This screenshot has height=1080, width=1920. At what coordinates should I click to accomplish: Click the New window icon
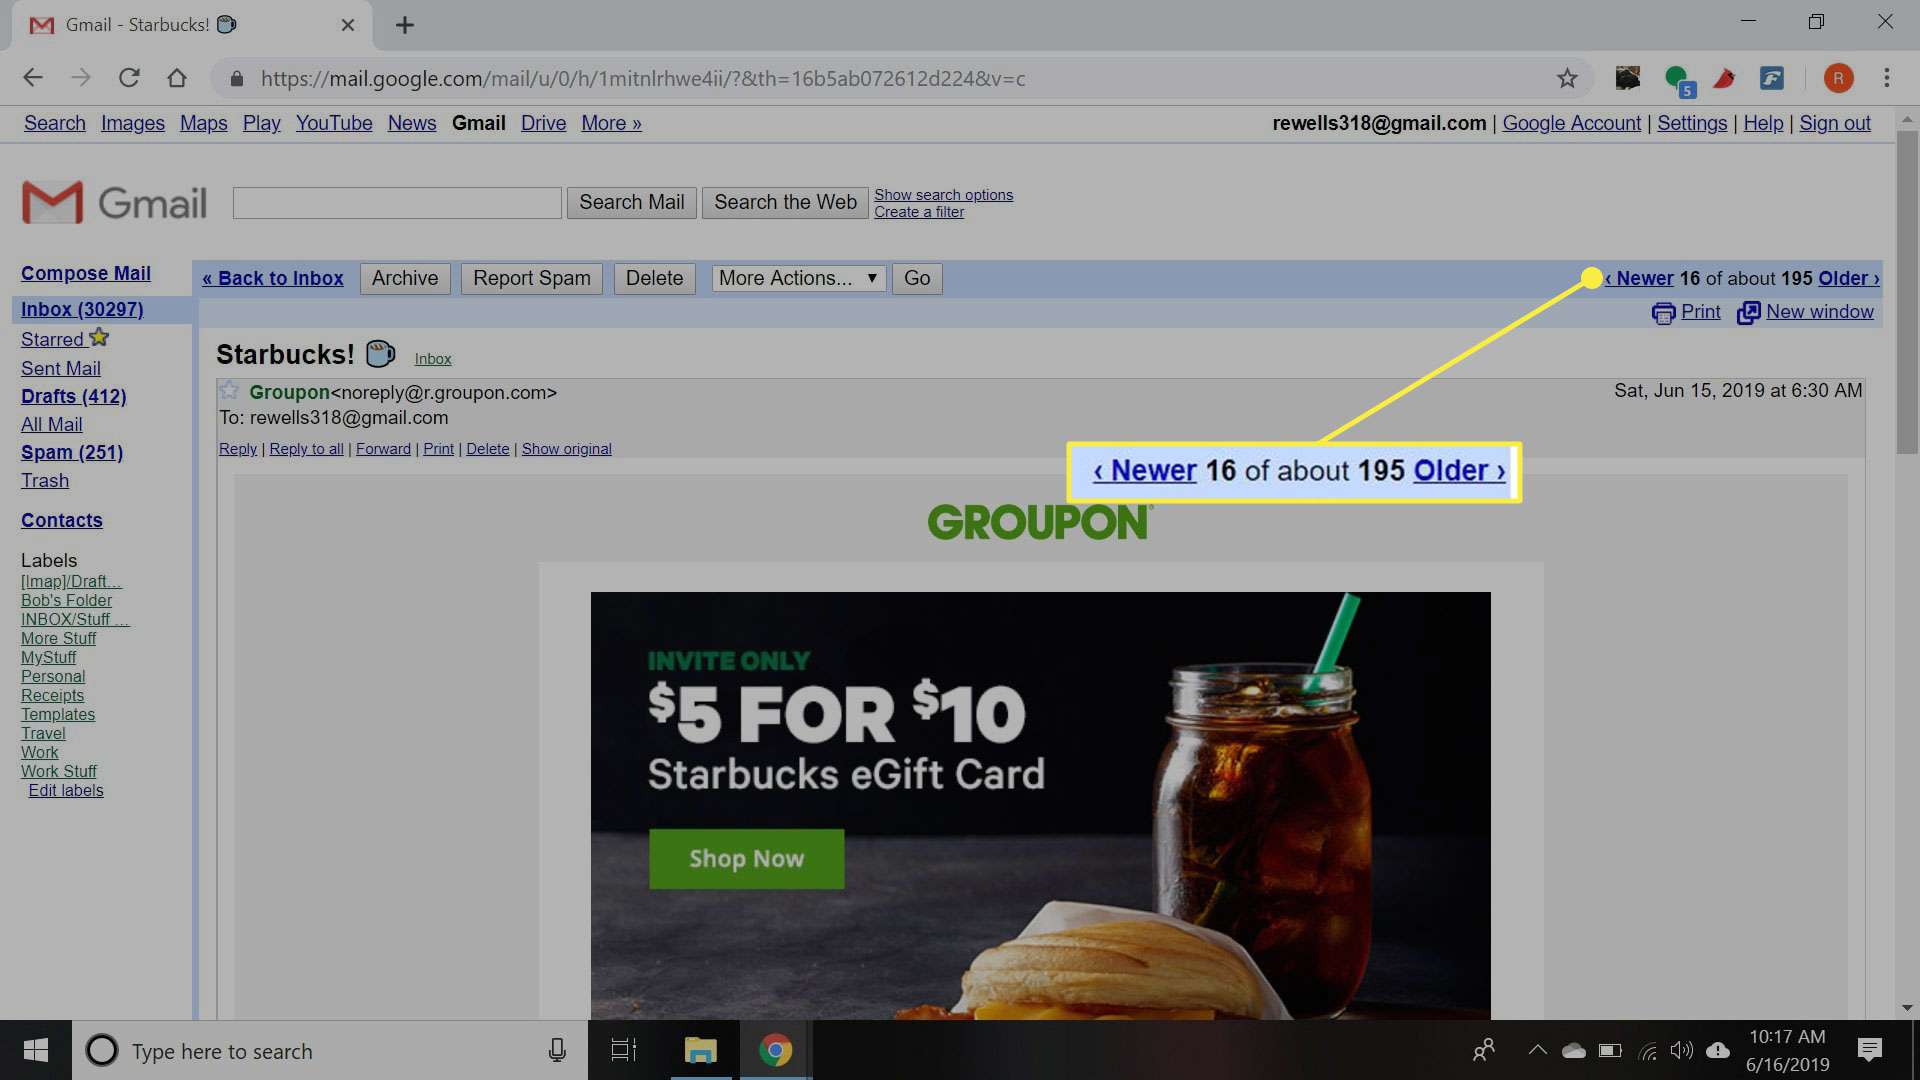pyautogui.click(x=1748, y=313)
